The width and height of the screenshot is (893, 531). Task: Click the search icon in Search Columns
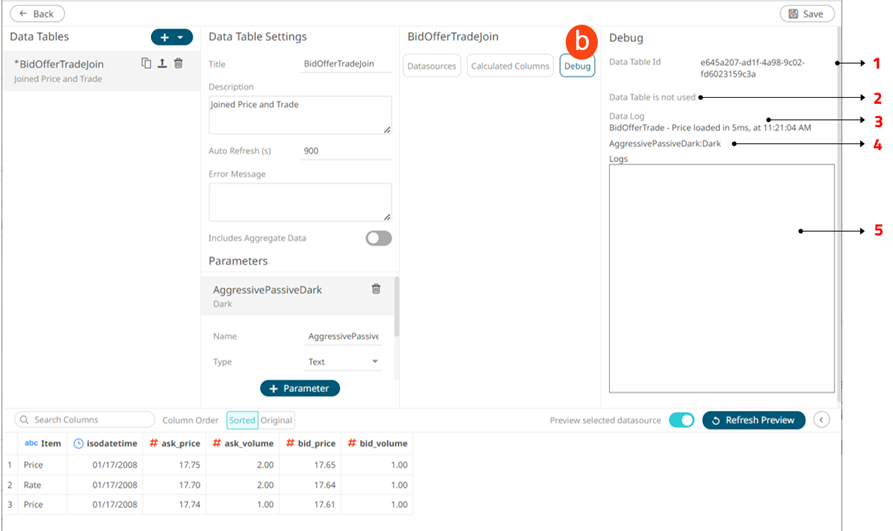point(25,420)
